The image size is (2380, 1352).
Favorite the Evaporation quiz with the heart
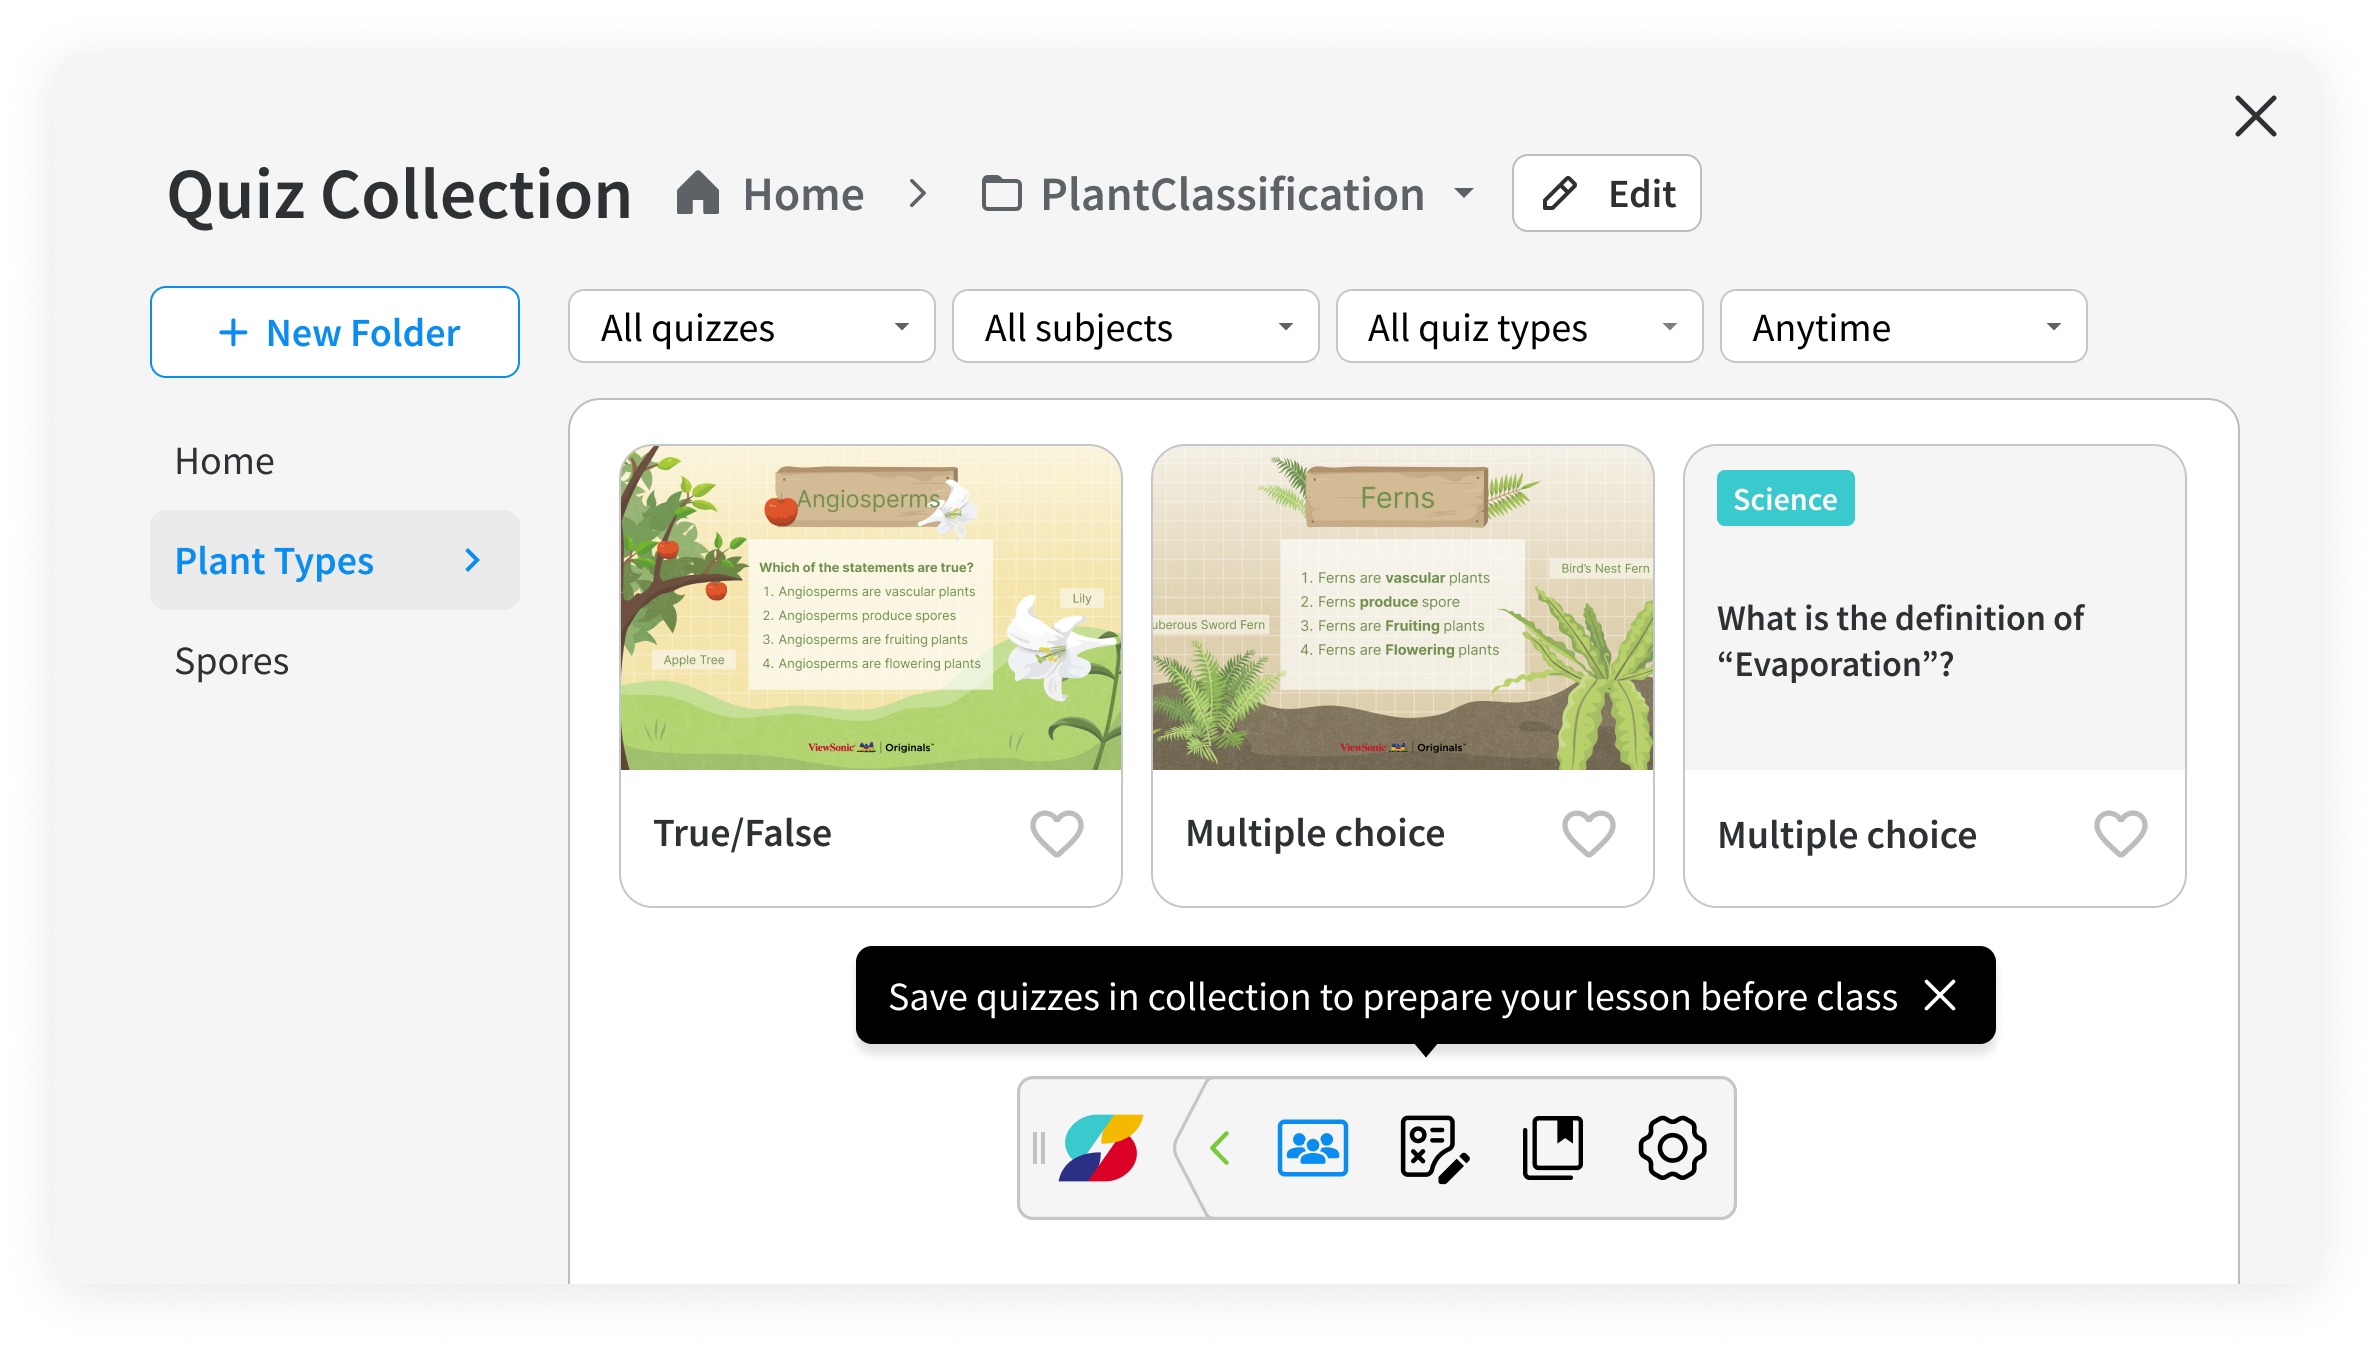point(2120,833)
